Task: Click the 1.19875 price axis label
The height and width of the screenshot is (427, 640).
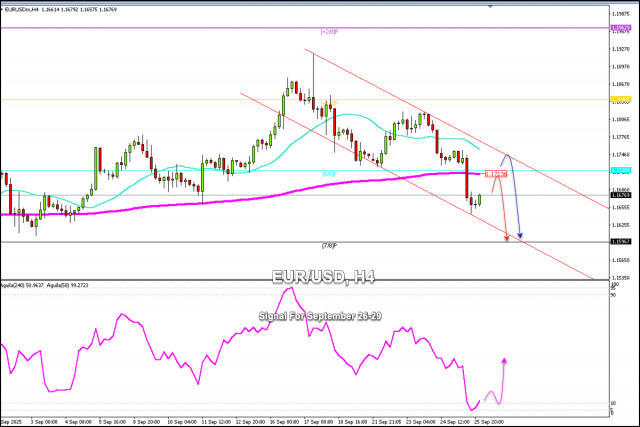Action: point(620,14)
